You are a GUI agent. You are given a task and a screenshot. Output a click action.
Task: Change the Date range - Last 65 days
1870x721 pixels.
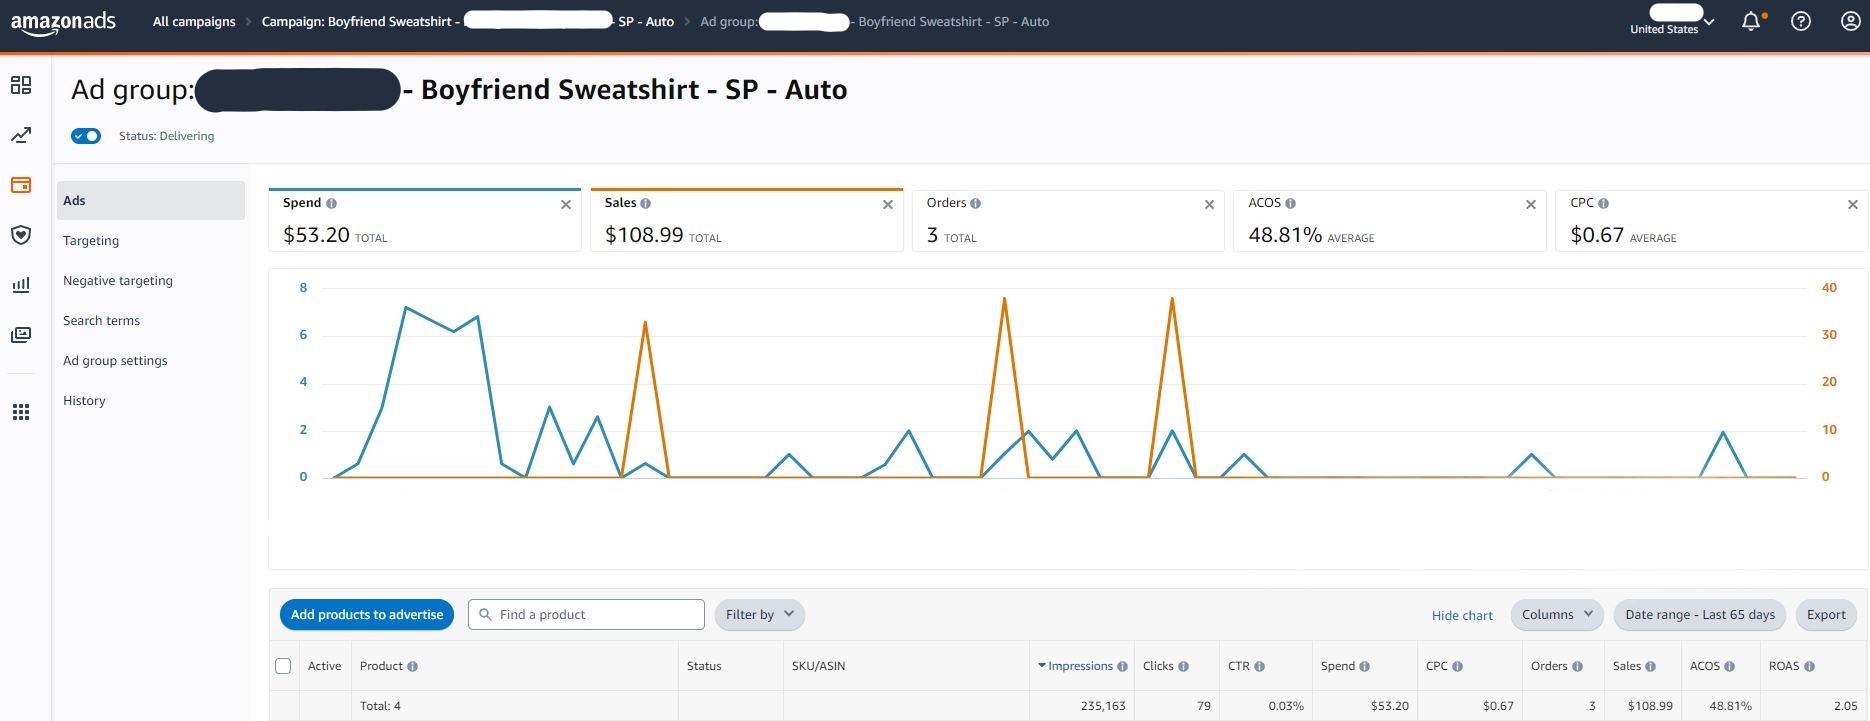1699,615
